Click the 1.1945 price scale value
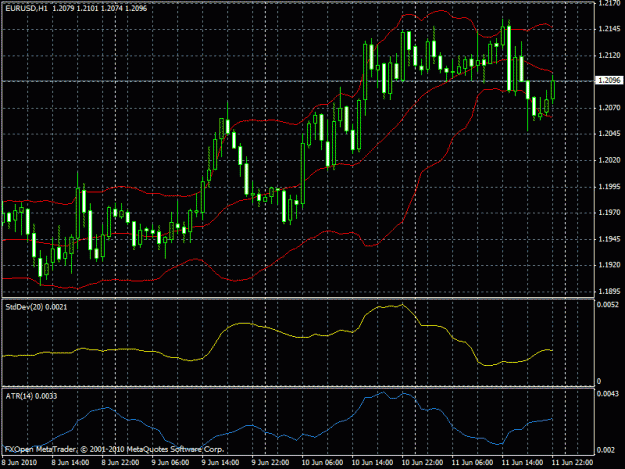This screenshot has width=625, height=469. pyautogui.click(x=609, y=239)
